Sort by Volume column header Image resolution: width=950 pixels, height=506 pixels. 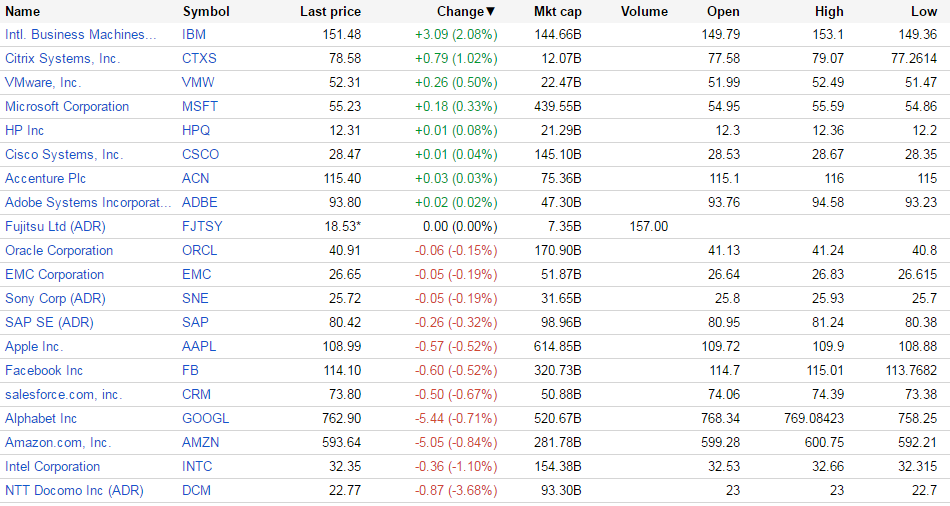(x=644, y=12)
